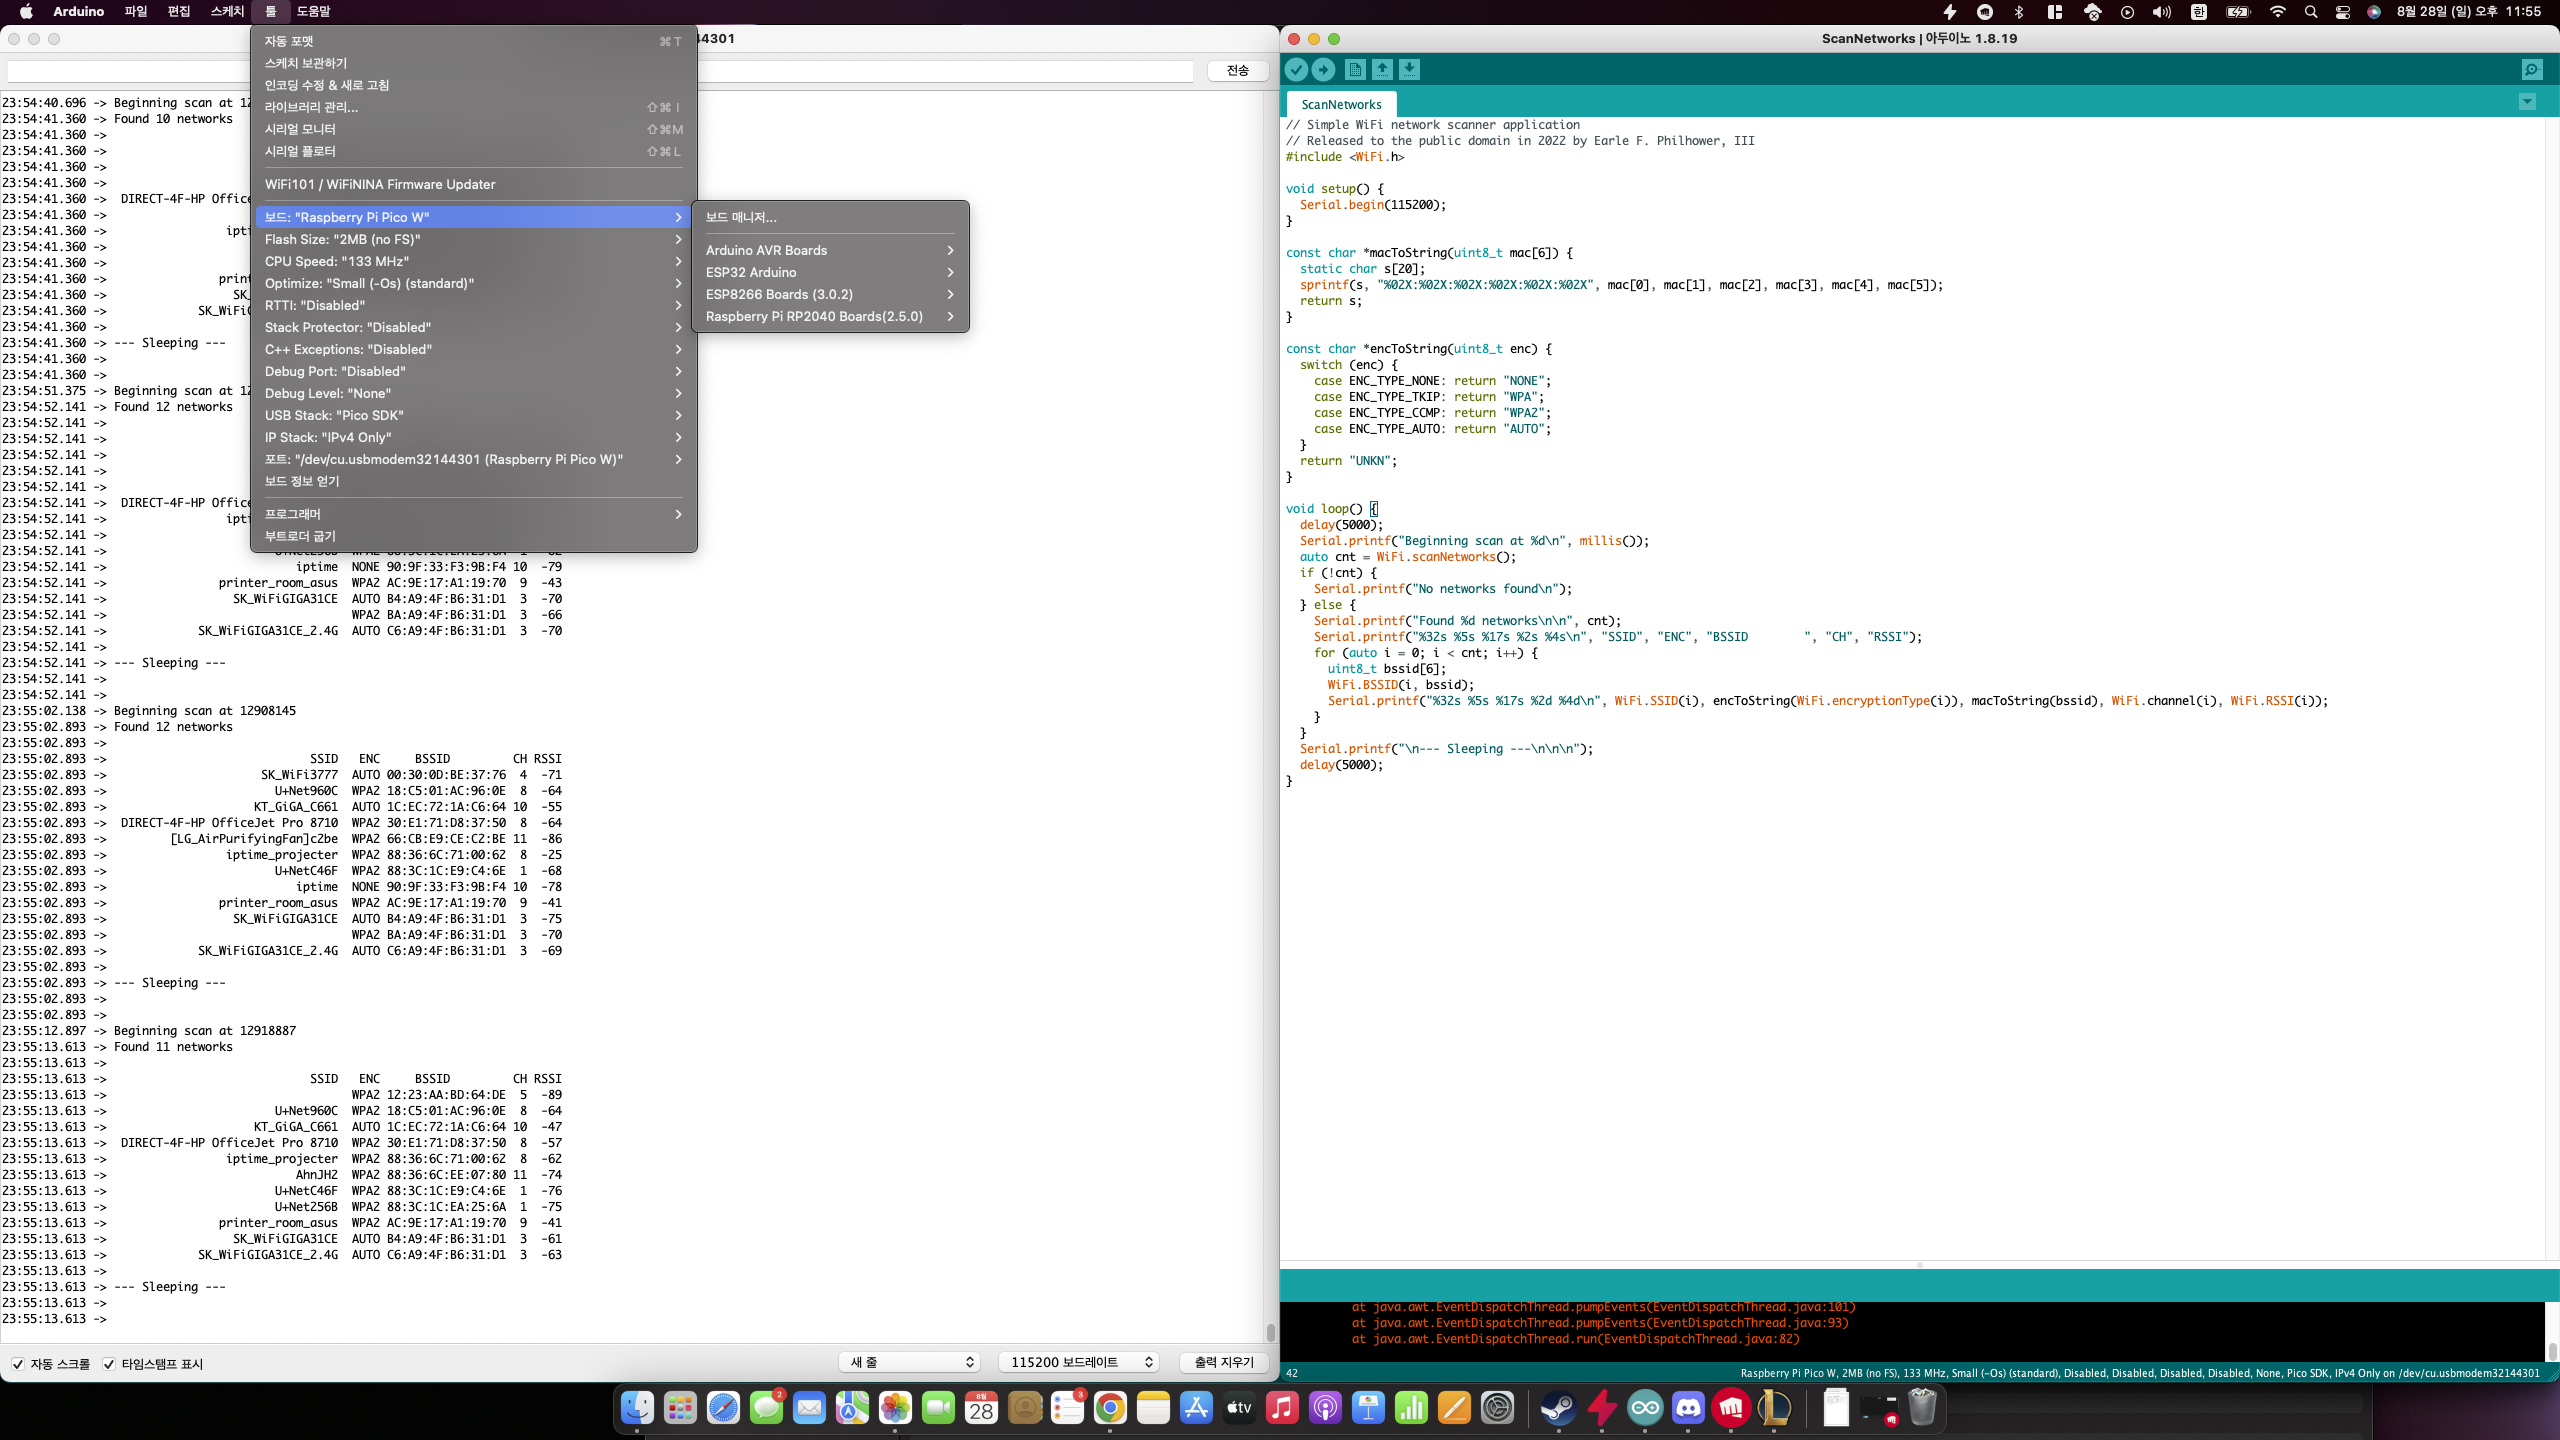2560x1440 pixels.
Task: Expand the Flash Size "2MB (no FS)" submenu
Action: pos(473,239)
